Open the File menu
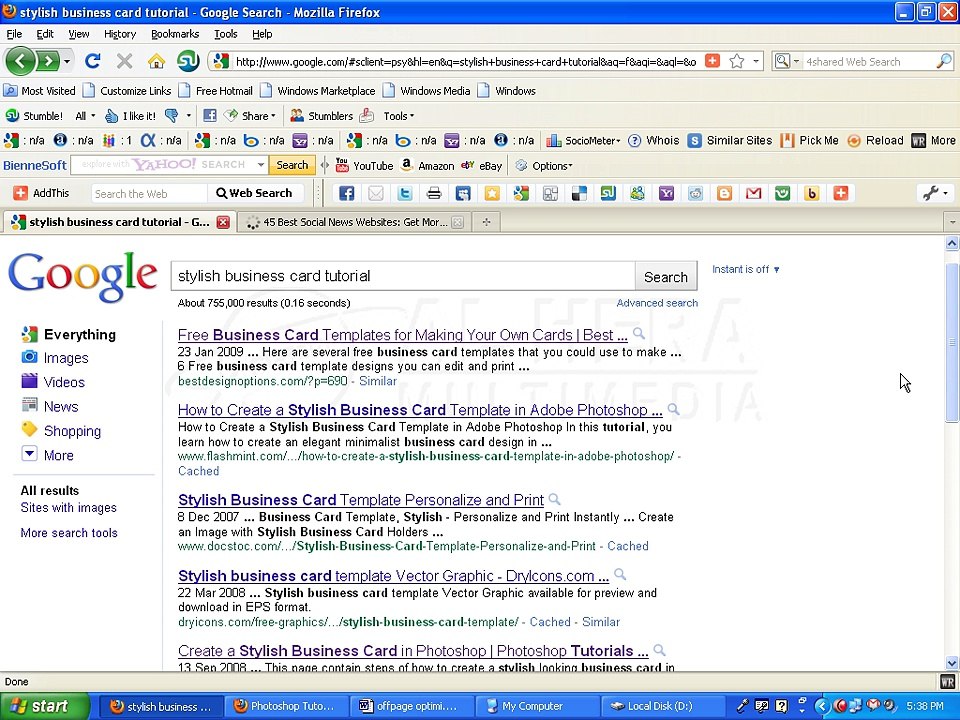This screenshot has height=720, width=960. pyautogui.click(x=14, y=34)
